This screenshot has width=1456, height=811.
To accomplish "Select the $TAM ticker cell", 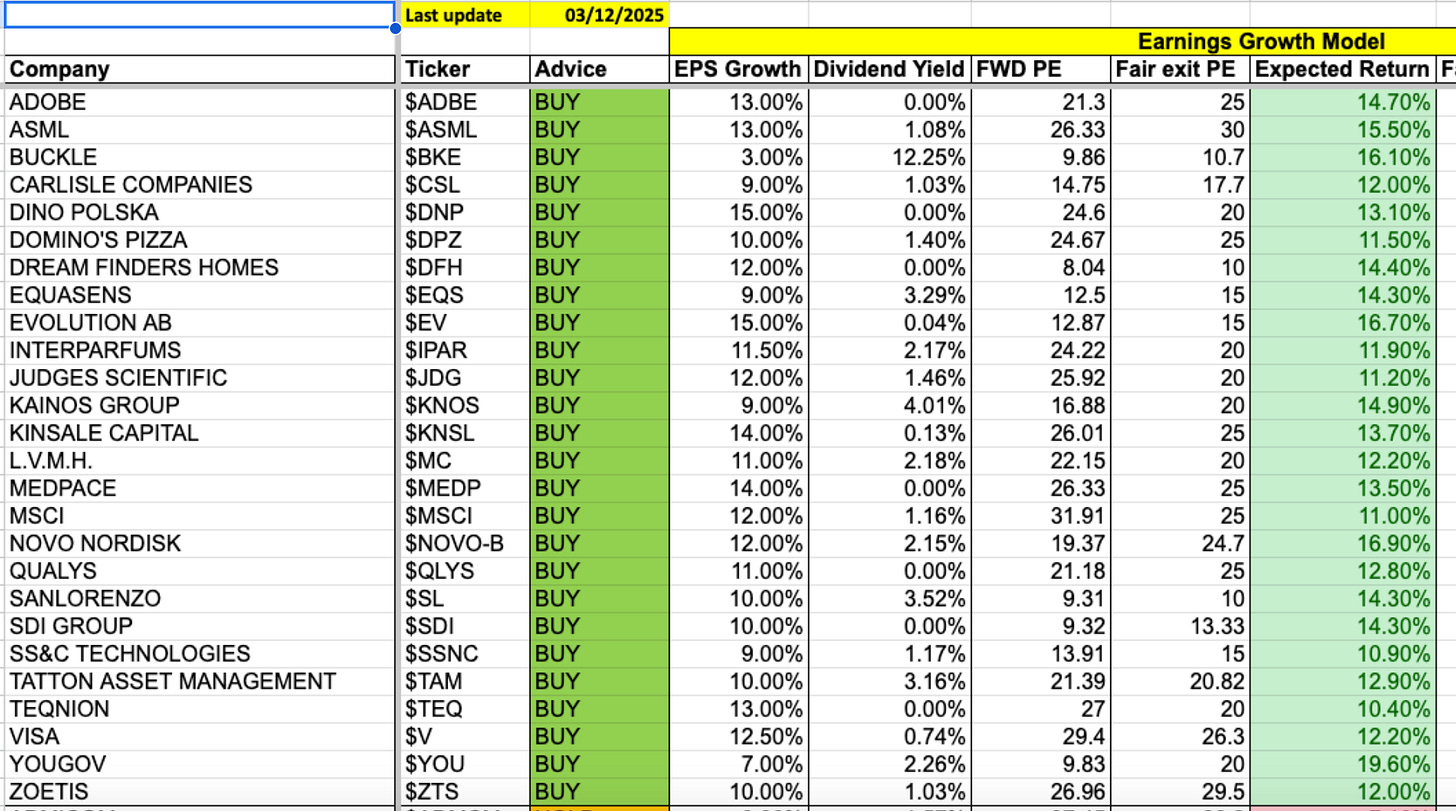I will click(465, 681).
